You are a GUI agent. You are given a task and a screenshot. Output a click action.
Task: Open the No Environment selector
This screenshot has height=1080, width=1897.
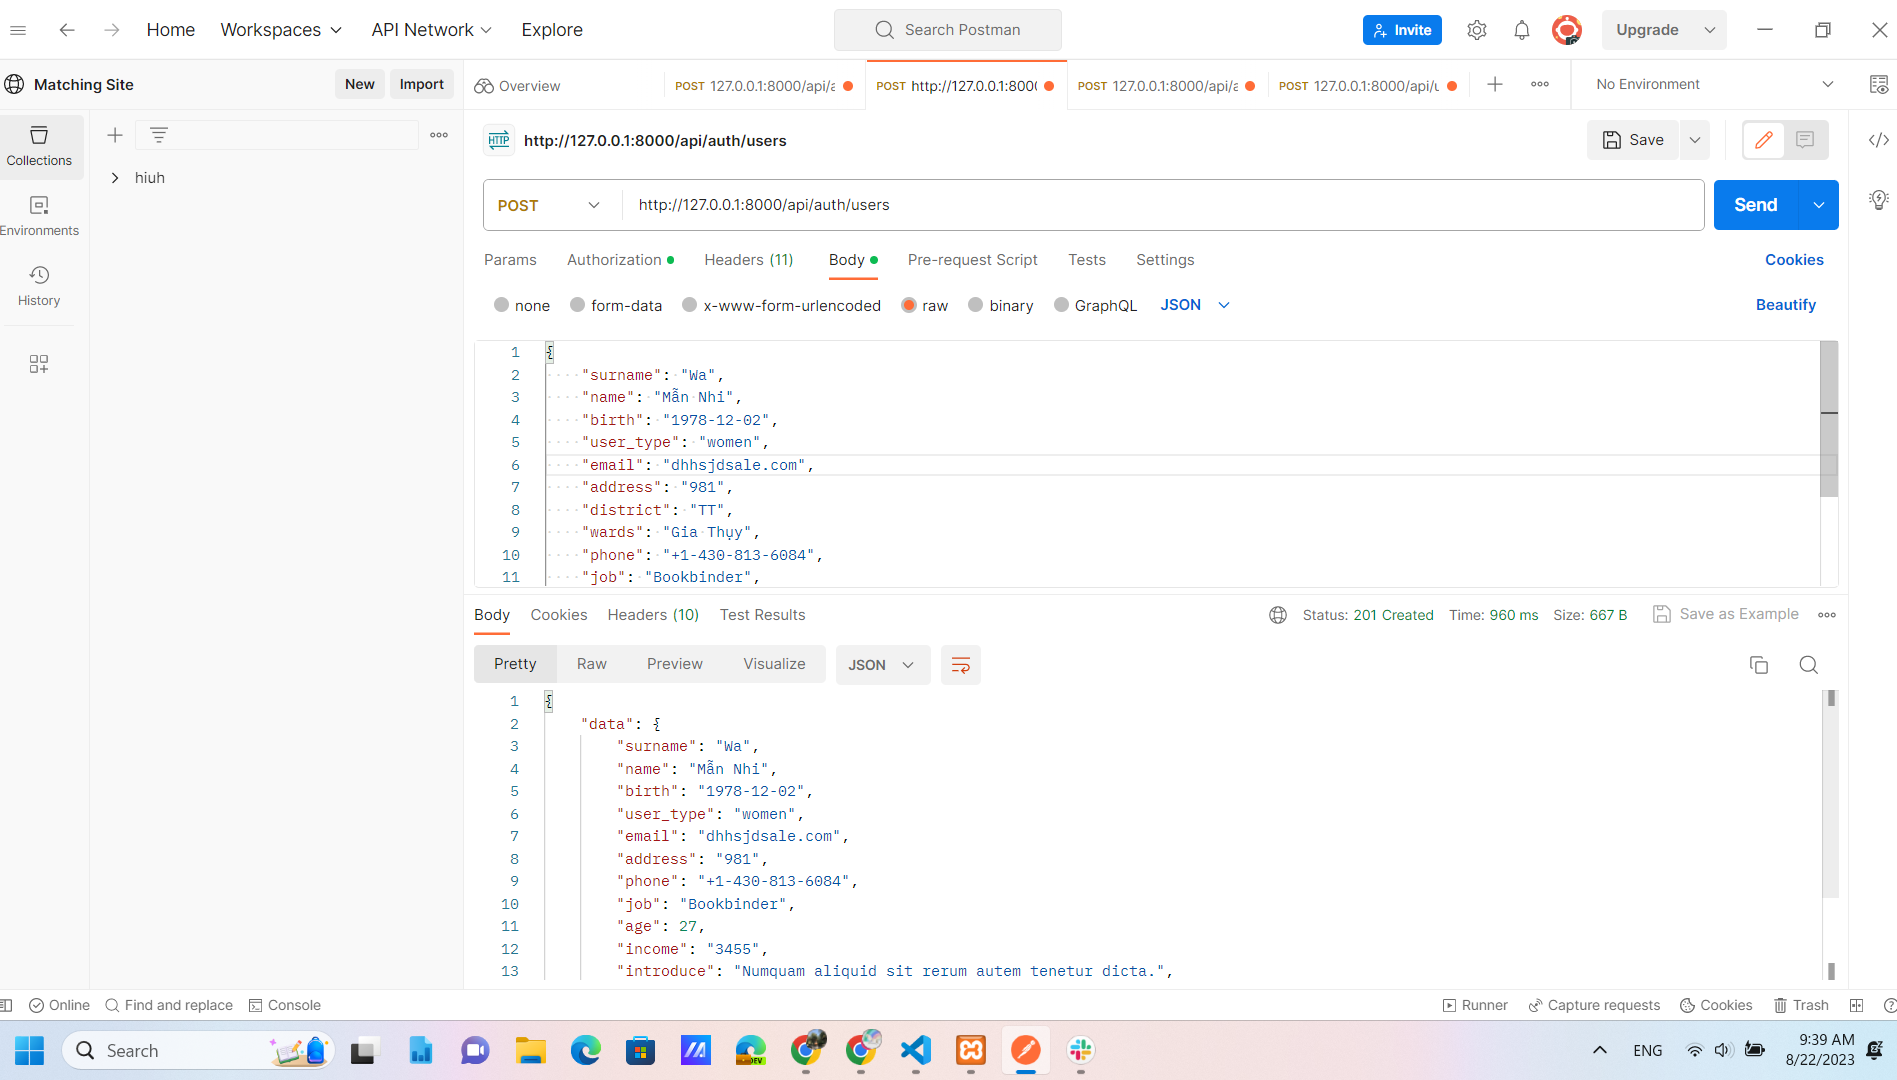[1713, 85]
